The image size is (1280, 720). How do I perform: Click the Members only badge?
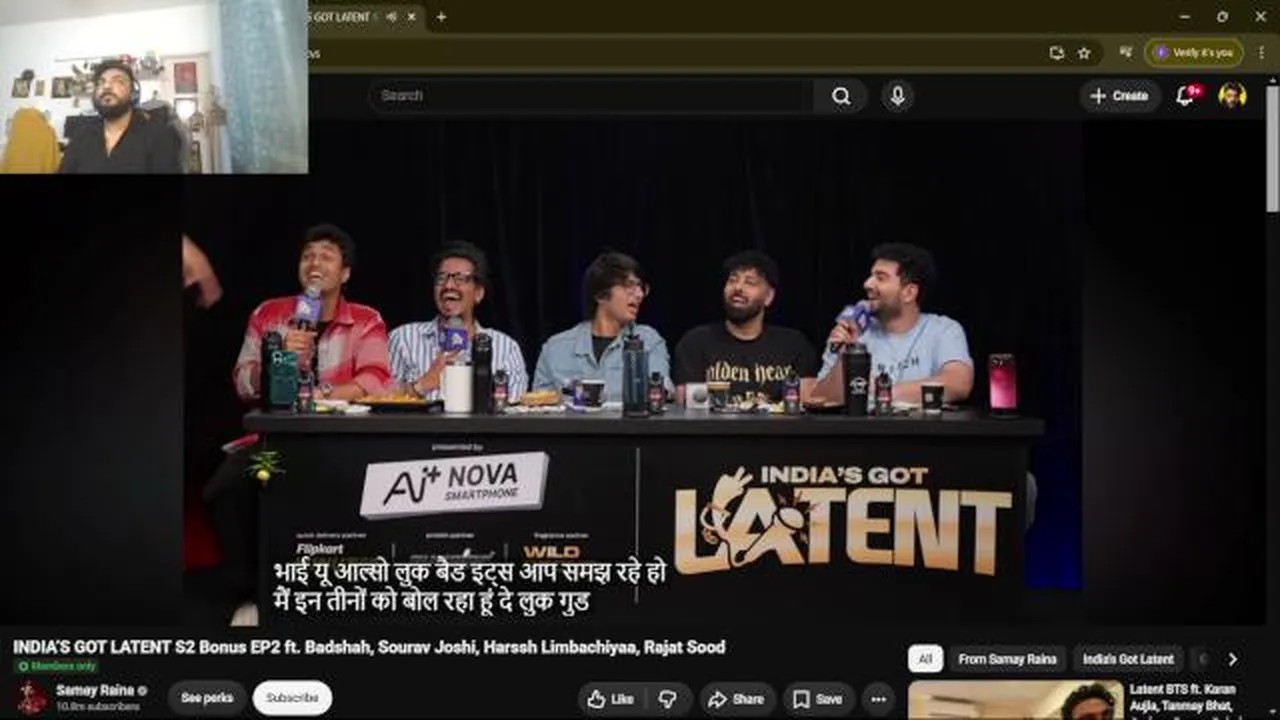(x=56, y=666)
